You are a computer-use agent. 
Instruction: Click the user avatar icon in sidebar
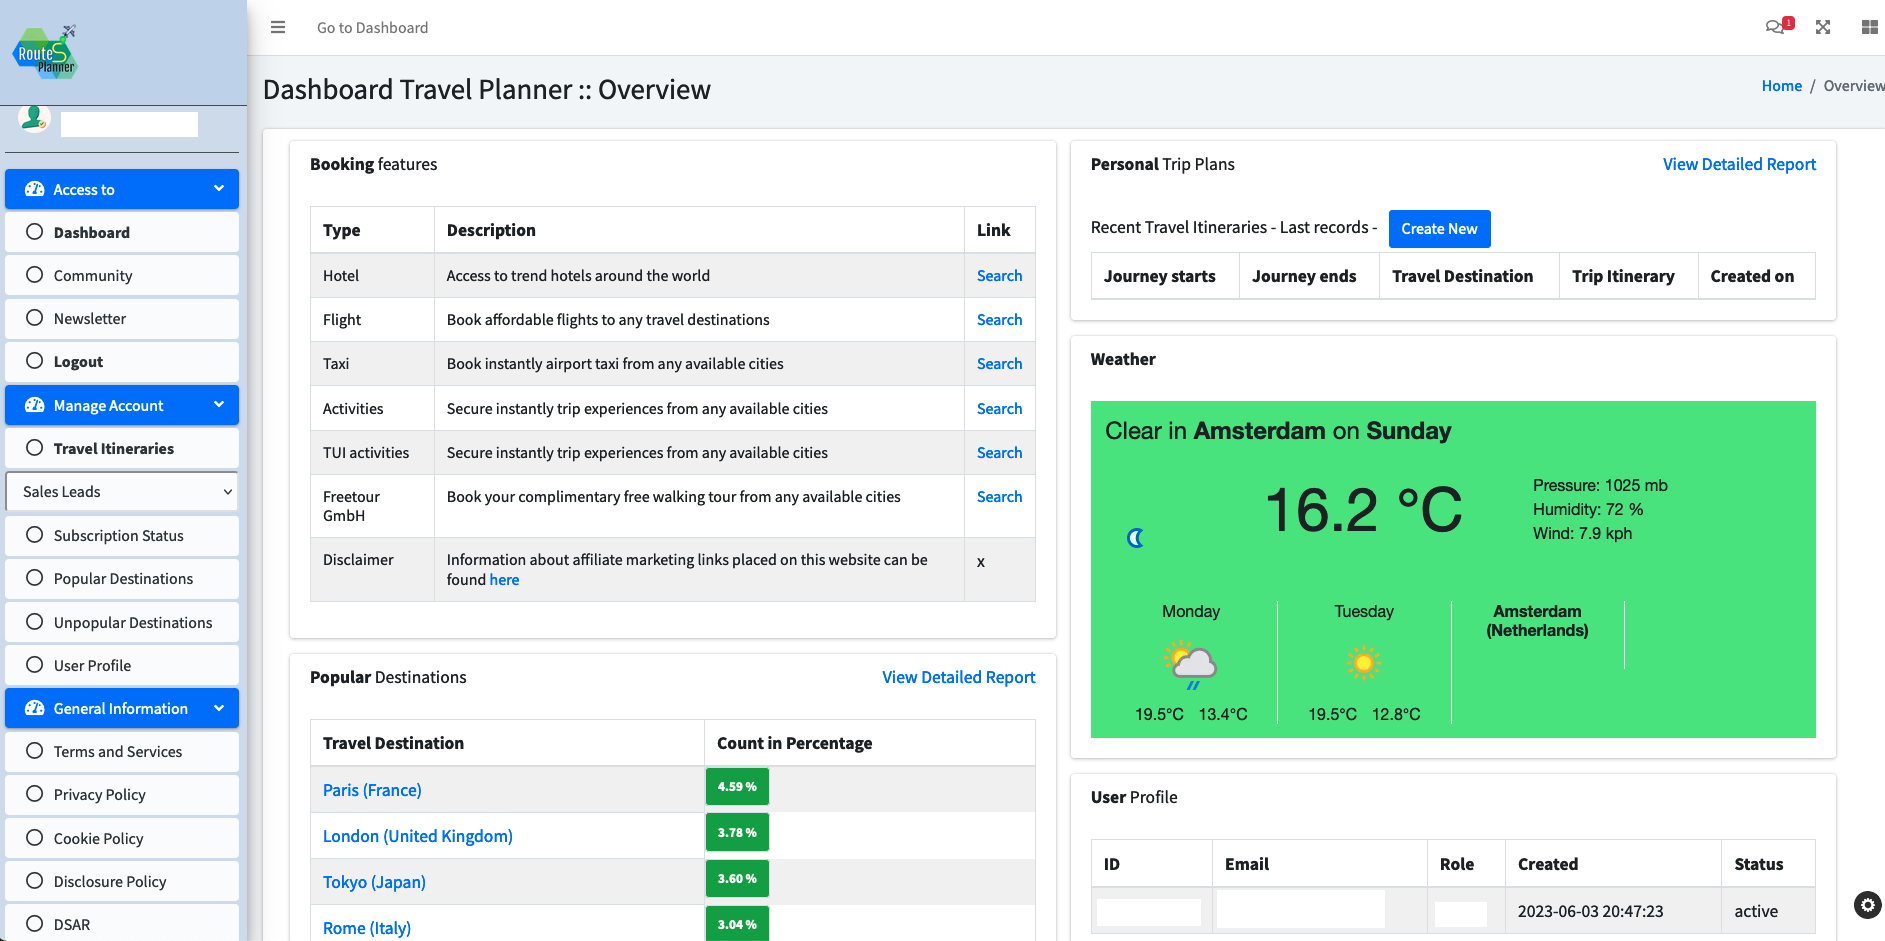click(x=33, y=118)
